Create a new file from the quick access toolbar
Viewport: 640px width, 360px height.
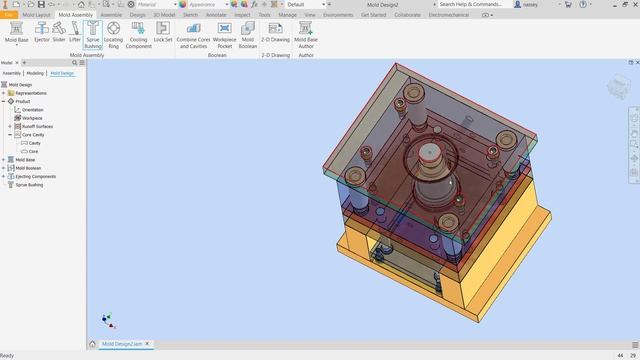[16, 4]
